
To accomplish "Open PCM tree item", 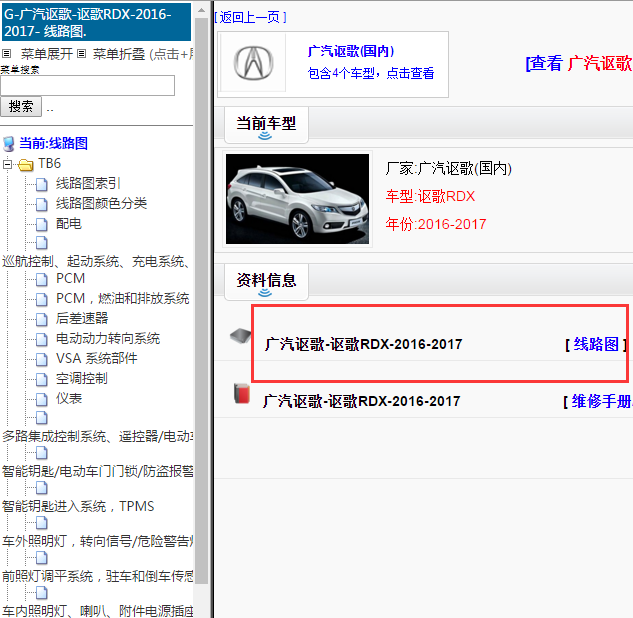I will coord(70,279).
